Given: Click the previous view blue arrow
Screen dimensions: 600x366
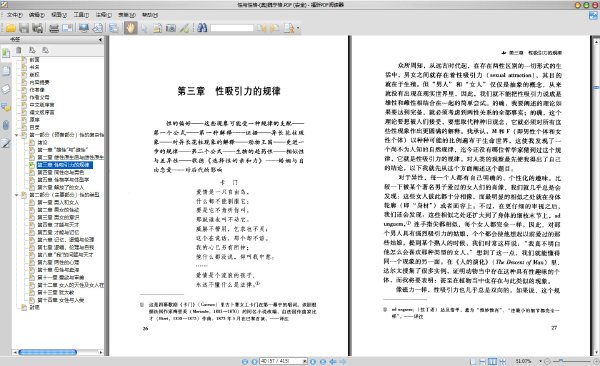Looking at the screenshot, I should (333, 361).
